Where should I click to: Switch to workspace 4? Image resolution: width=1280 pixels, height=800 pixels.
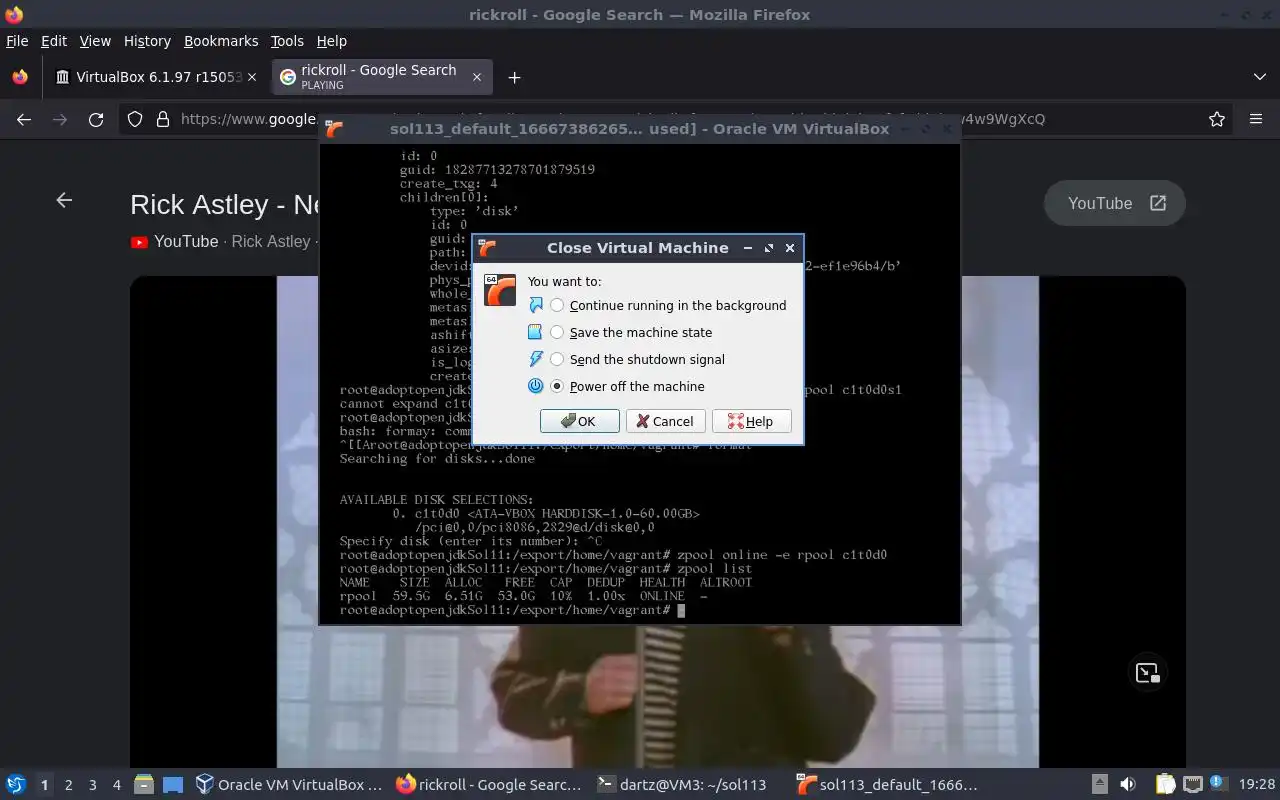(x=116, y=785)
